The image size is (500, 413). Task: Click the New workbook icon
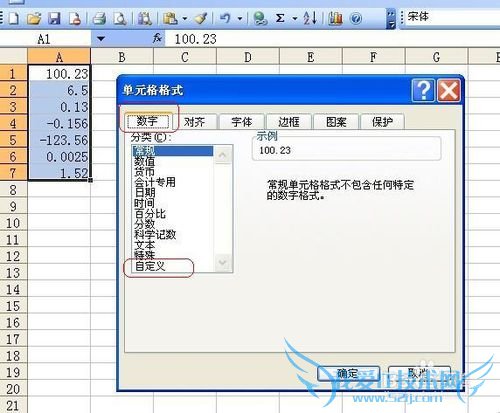pyautogui.click(x=14, y=18)
